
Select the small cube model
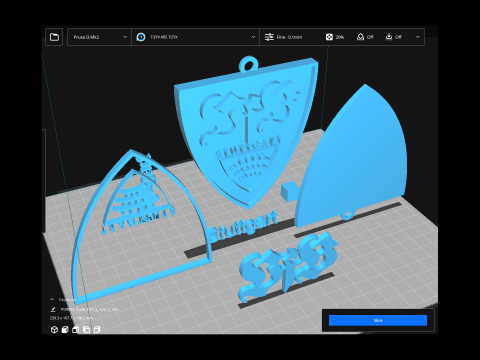point(289,191)
